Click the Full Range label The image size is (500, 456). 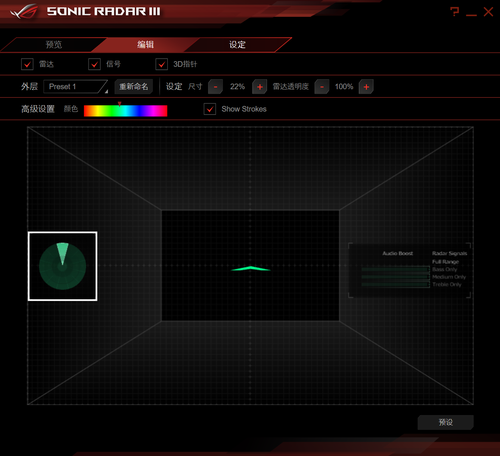pyautogui.click(x=445, y=262)
